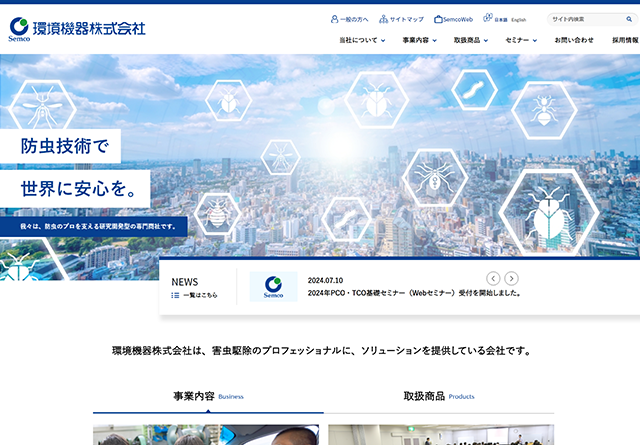Click the 世界に安心を。 headline
Screen dimensions: 640x445
click(x=79, y=189)
